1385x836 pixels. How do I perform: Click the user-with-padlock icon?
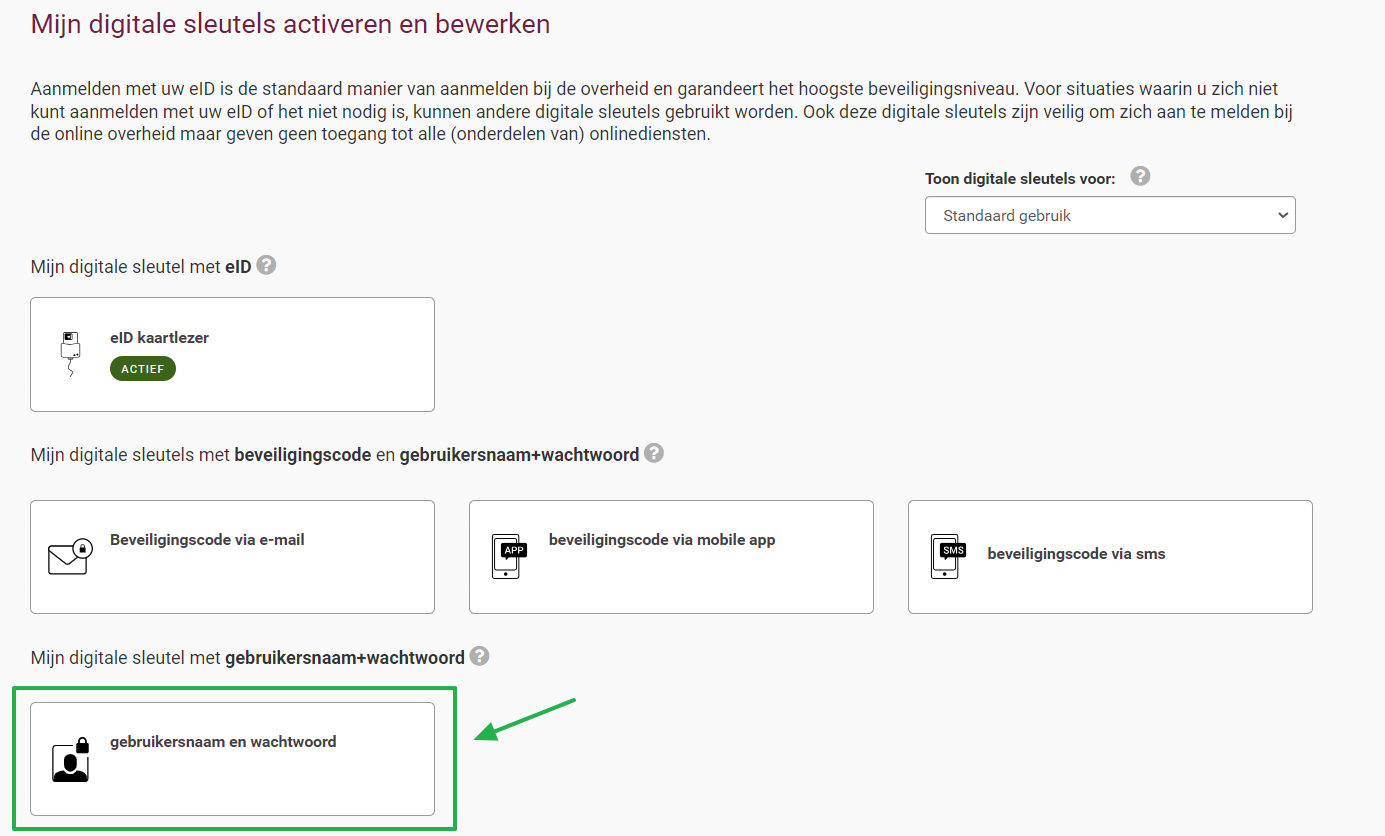68,761
